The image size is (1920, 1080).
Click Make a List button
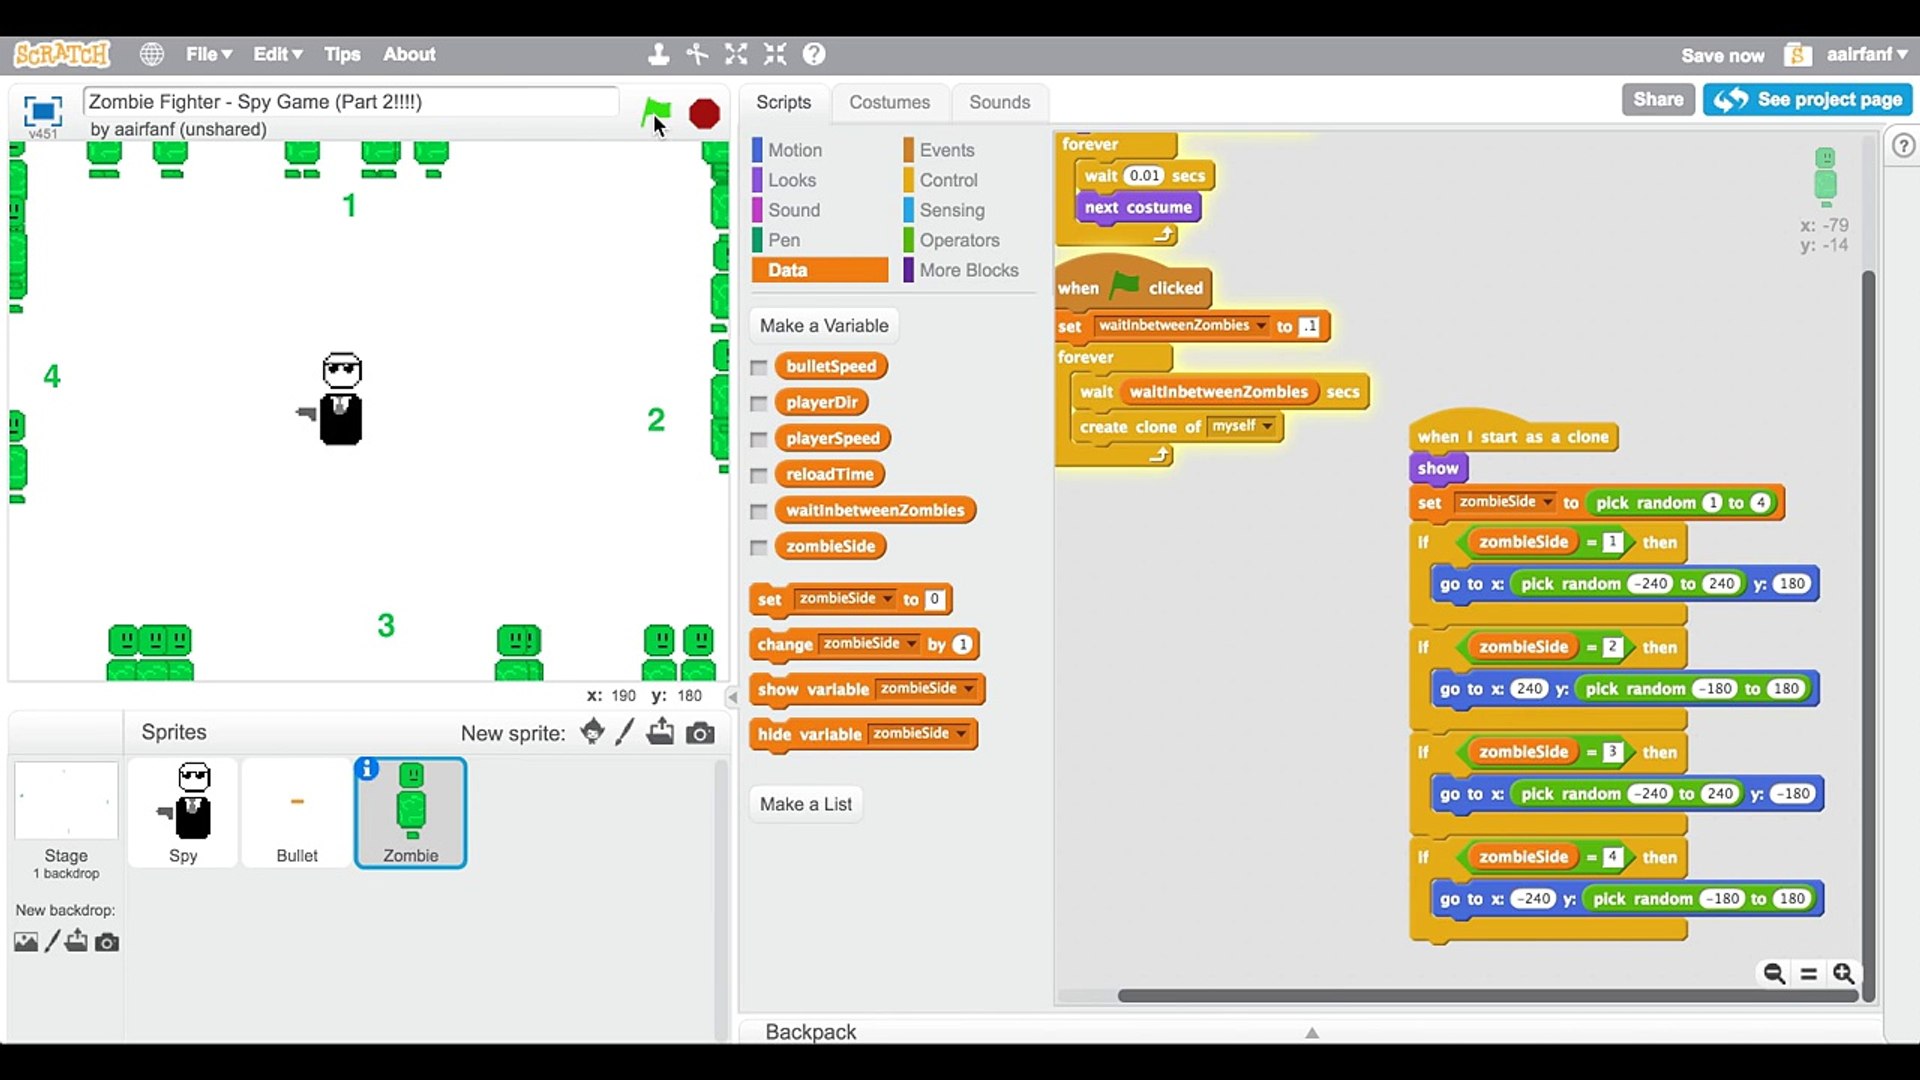pyautogui.click(x=806, y=803)
